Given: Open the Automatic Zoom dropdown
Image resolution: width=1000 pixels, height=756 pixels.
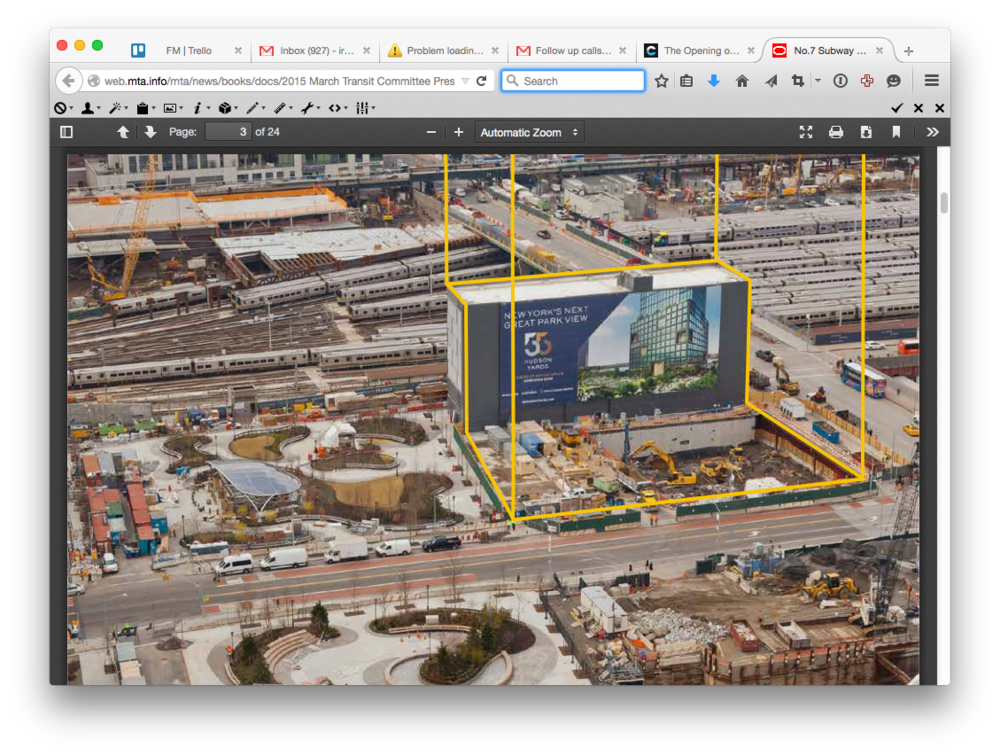Looking at the screenshot, I should pos(528,131).
